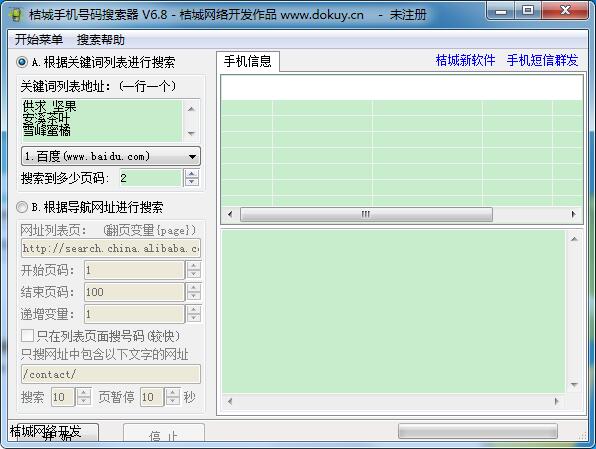
Task: Click the keyword list scroll down arrow
Action: (191, 133)
